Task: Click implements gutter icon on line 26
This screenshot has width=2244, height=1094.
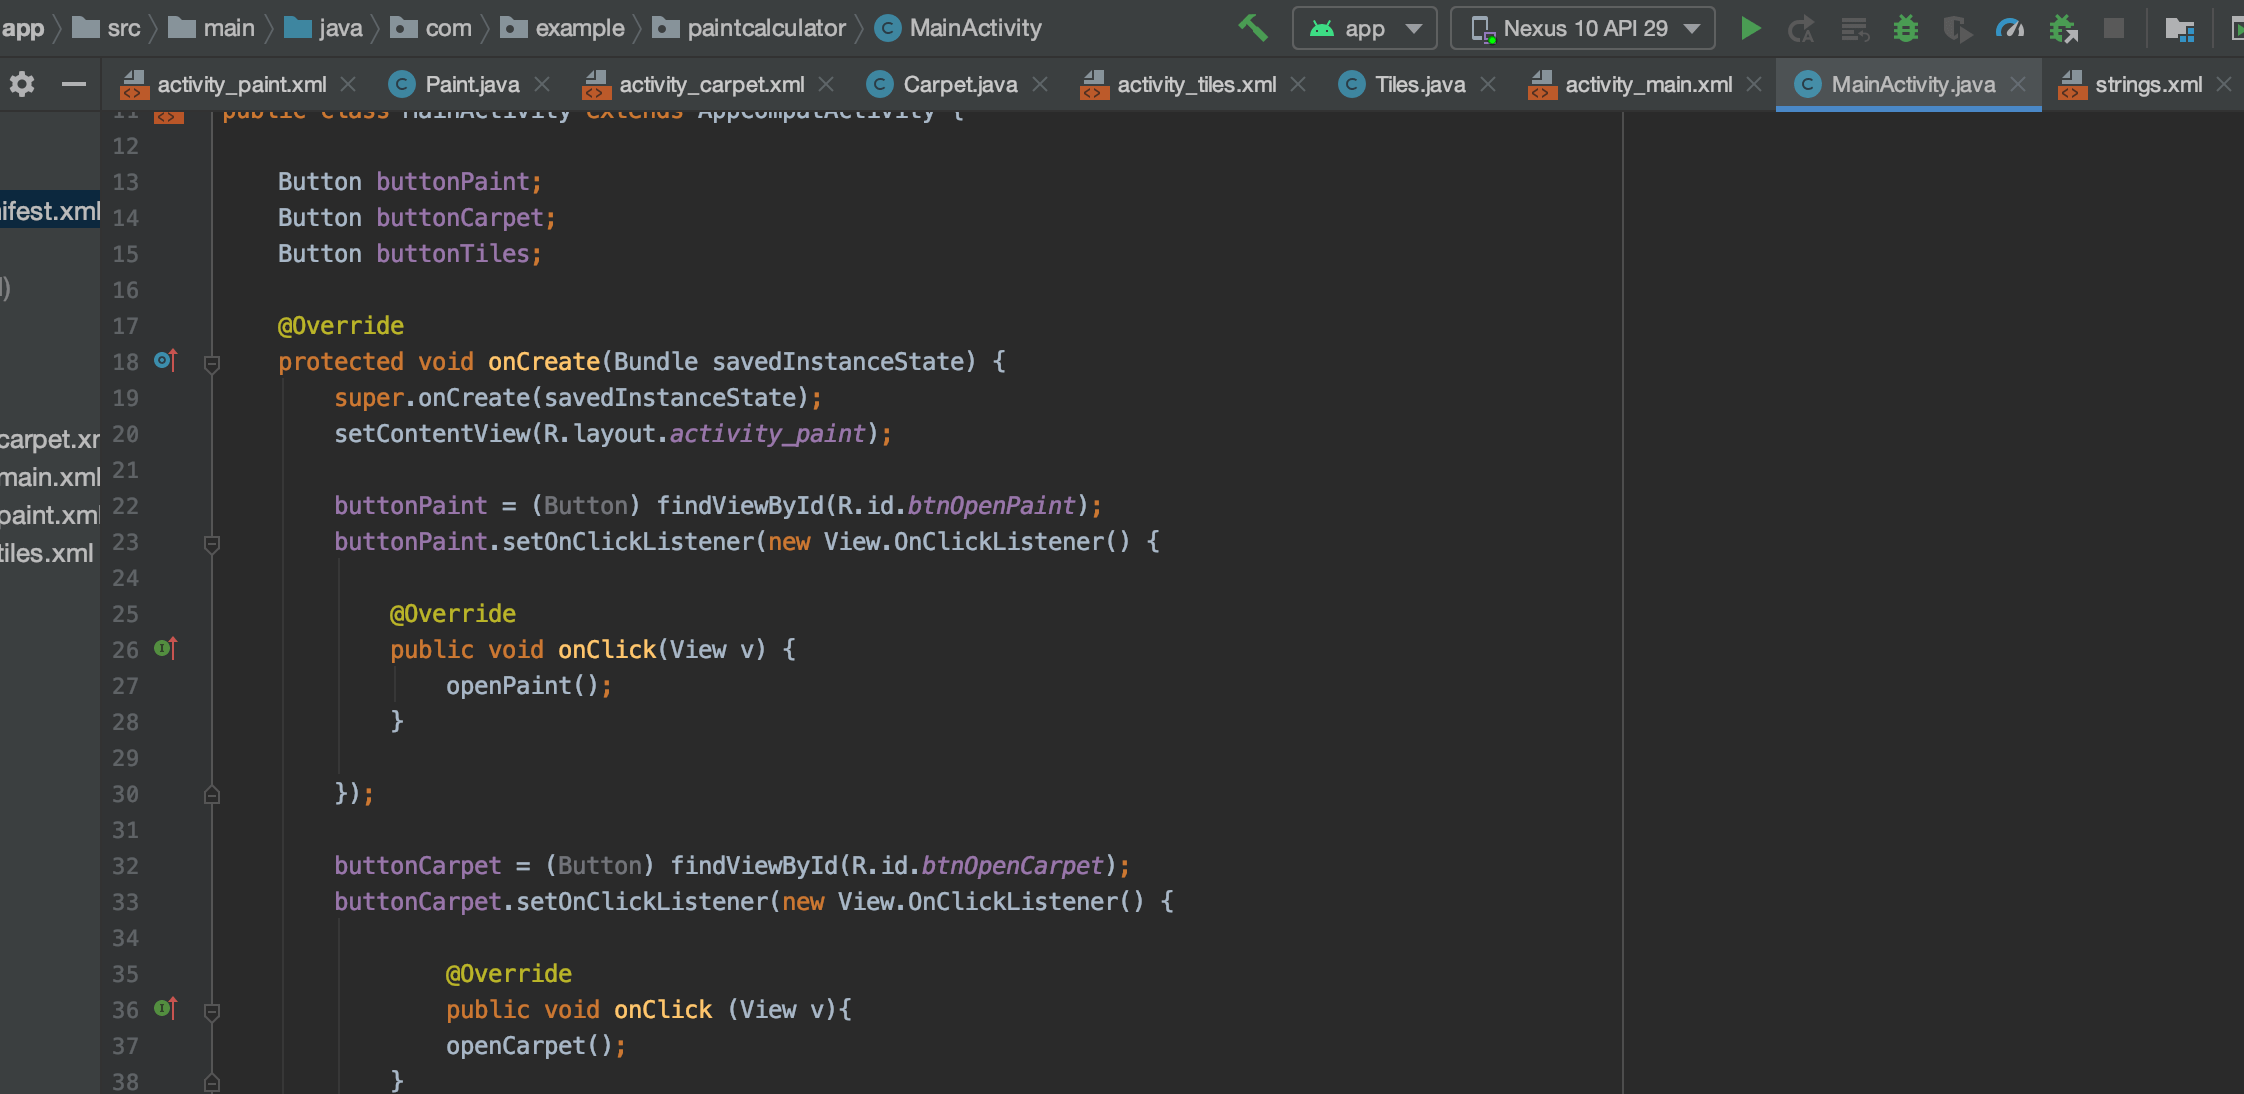Action: [x=166, y=648]
